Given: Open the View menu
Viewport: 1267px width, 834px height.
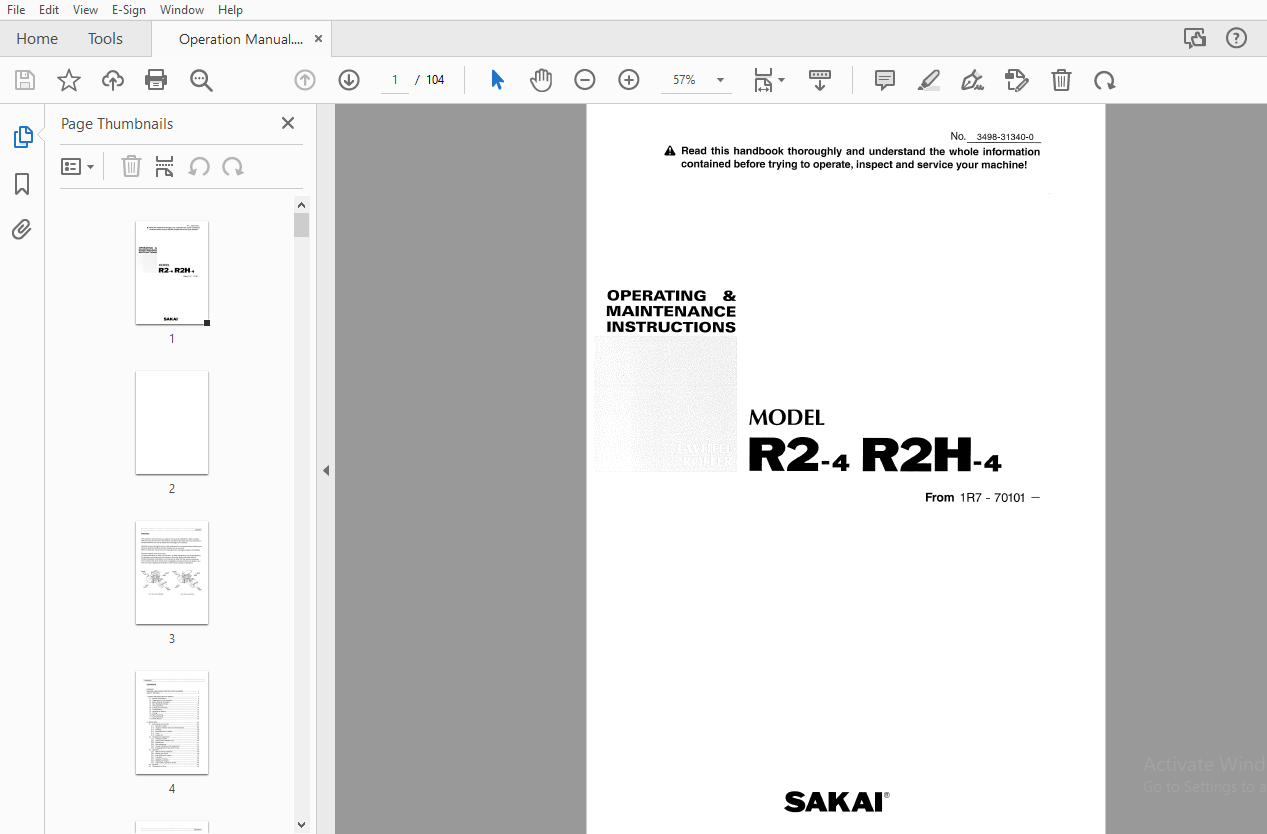Looking at the screenshot, I should [86, 9].
